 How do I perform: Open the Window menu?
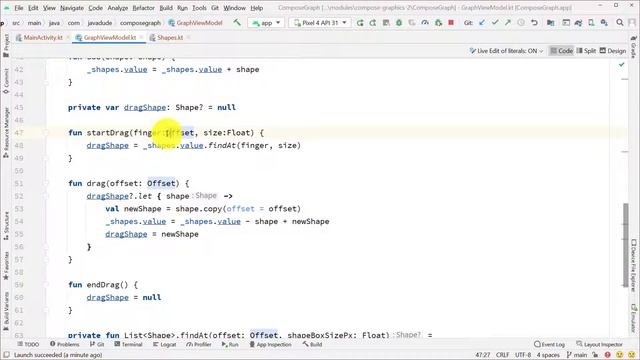pyautogui.click(x=235, y=8)
